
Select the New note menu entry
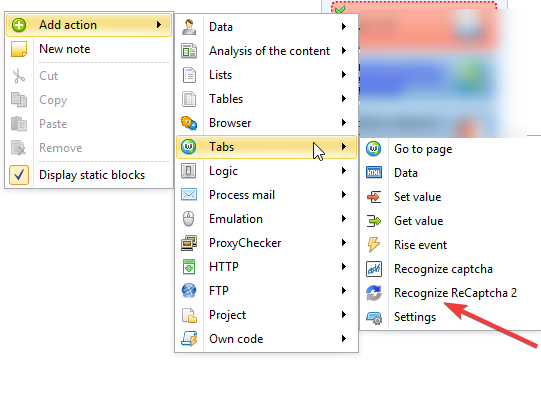(x=89, y=49)
